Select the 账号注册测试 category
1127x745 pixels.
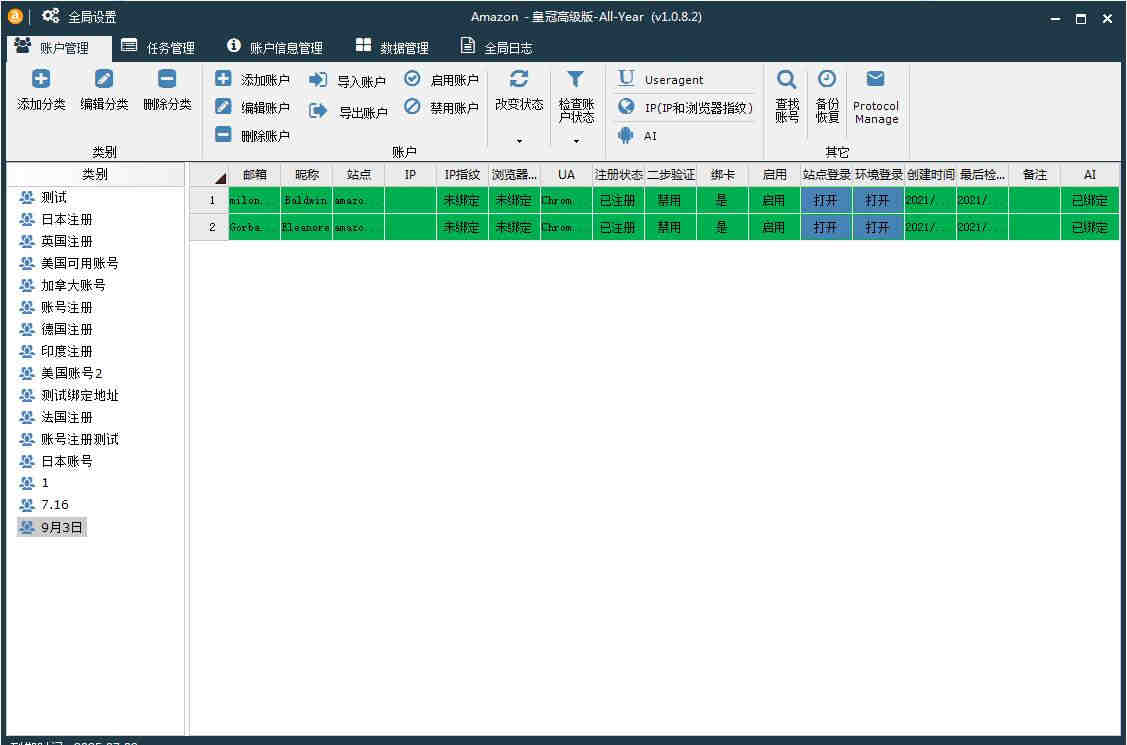click(x=80, y=440)
